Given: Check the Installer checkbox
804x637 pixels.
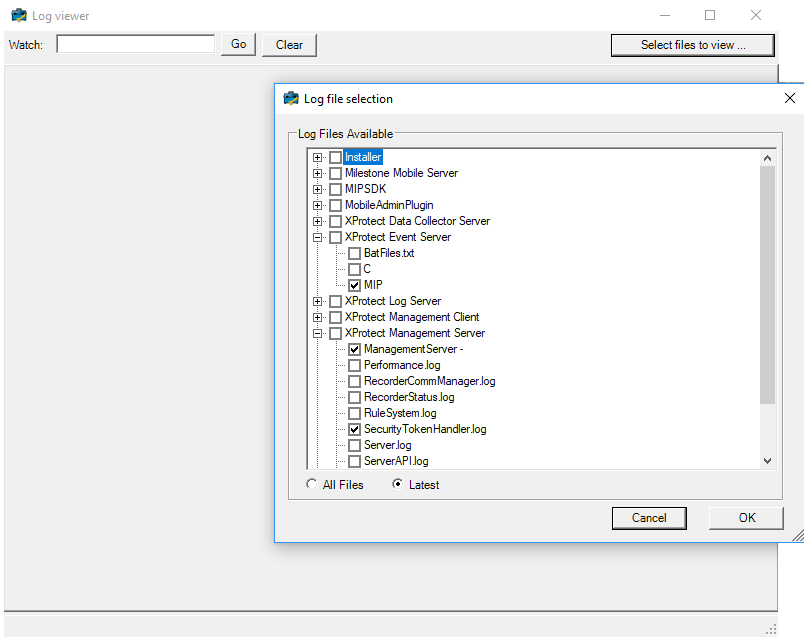Looking at the screenshot, I should 335,157.
